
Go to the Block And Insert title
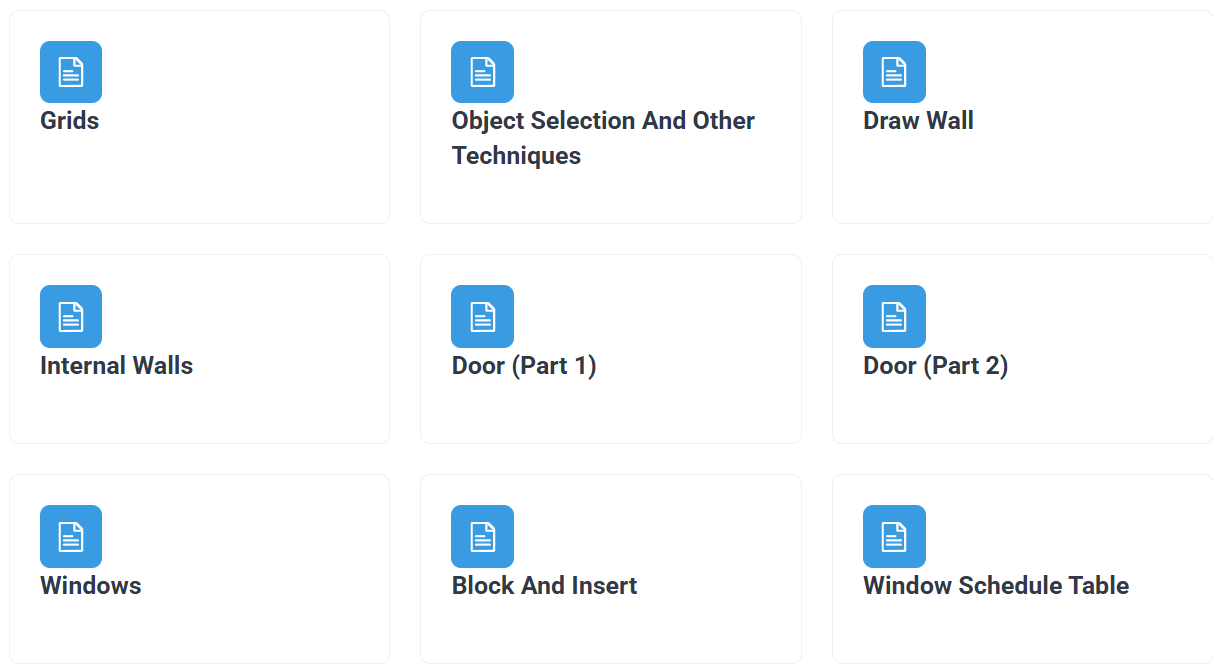tap(544, 586)
